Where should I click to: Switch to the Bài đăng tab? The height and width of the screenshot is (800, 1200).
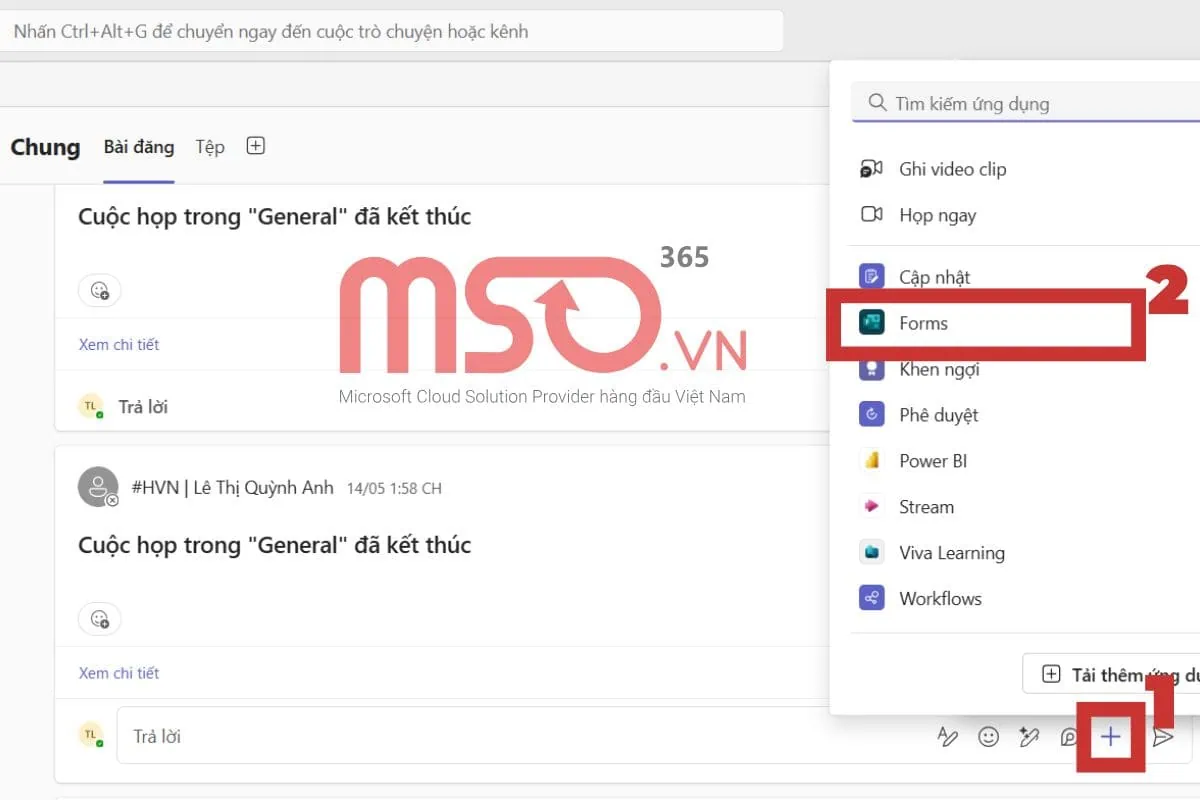(x=139, y=147)
